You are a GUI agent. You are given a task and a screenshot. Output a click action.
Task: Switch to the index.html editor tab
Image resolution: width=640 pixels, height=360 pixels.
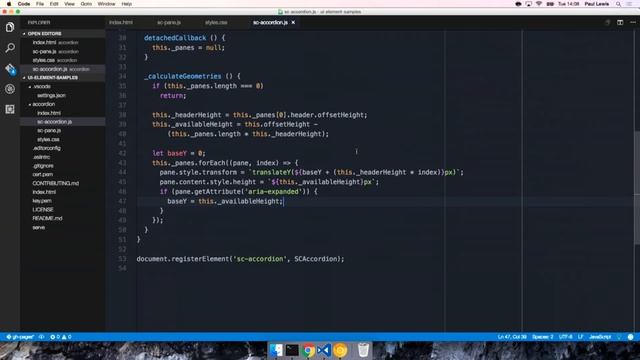click(121, 22)
